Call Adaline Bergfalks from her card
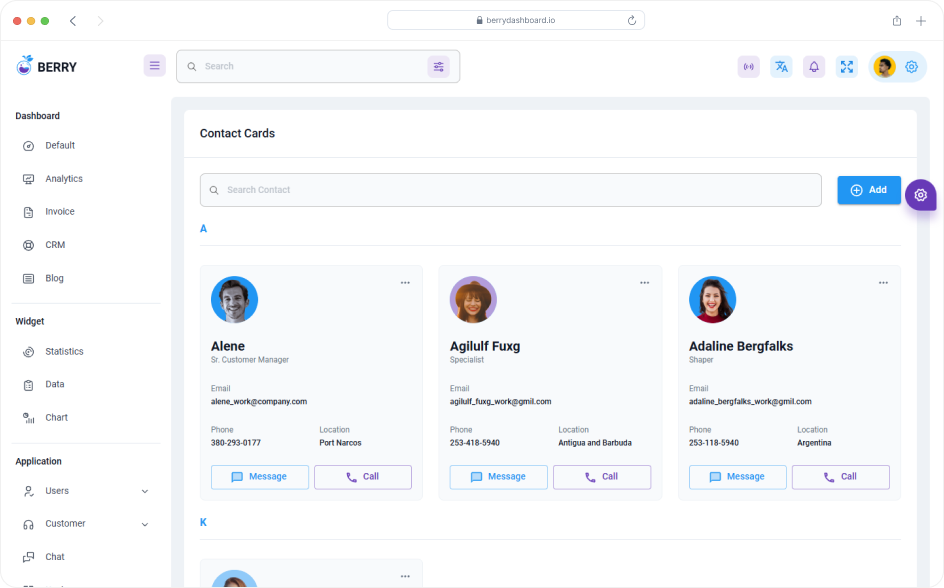This screenshot has height=588, width=944. click(x=840, y=477)
